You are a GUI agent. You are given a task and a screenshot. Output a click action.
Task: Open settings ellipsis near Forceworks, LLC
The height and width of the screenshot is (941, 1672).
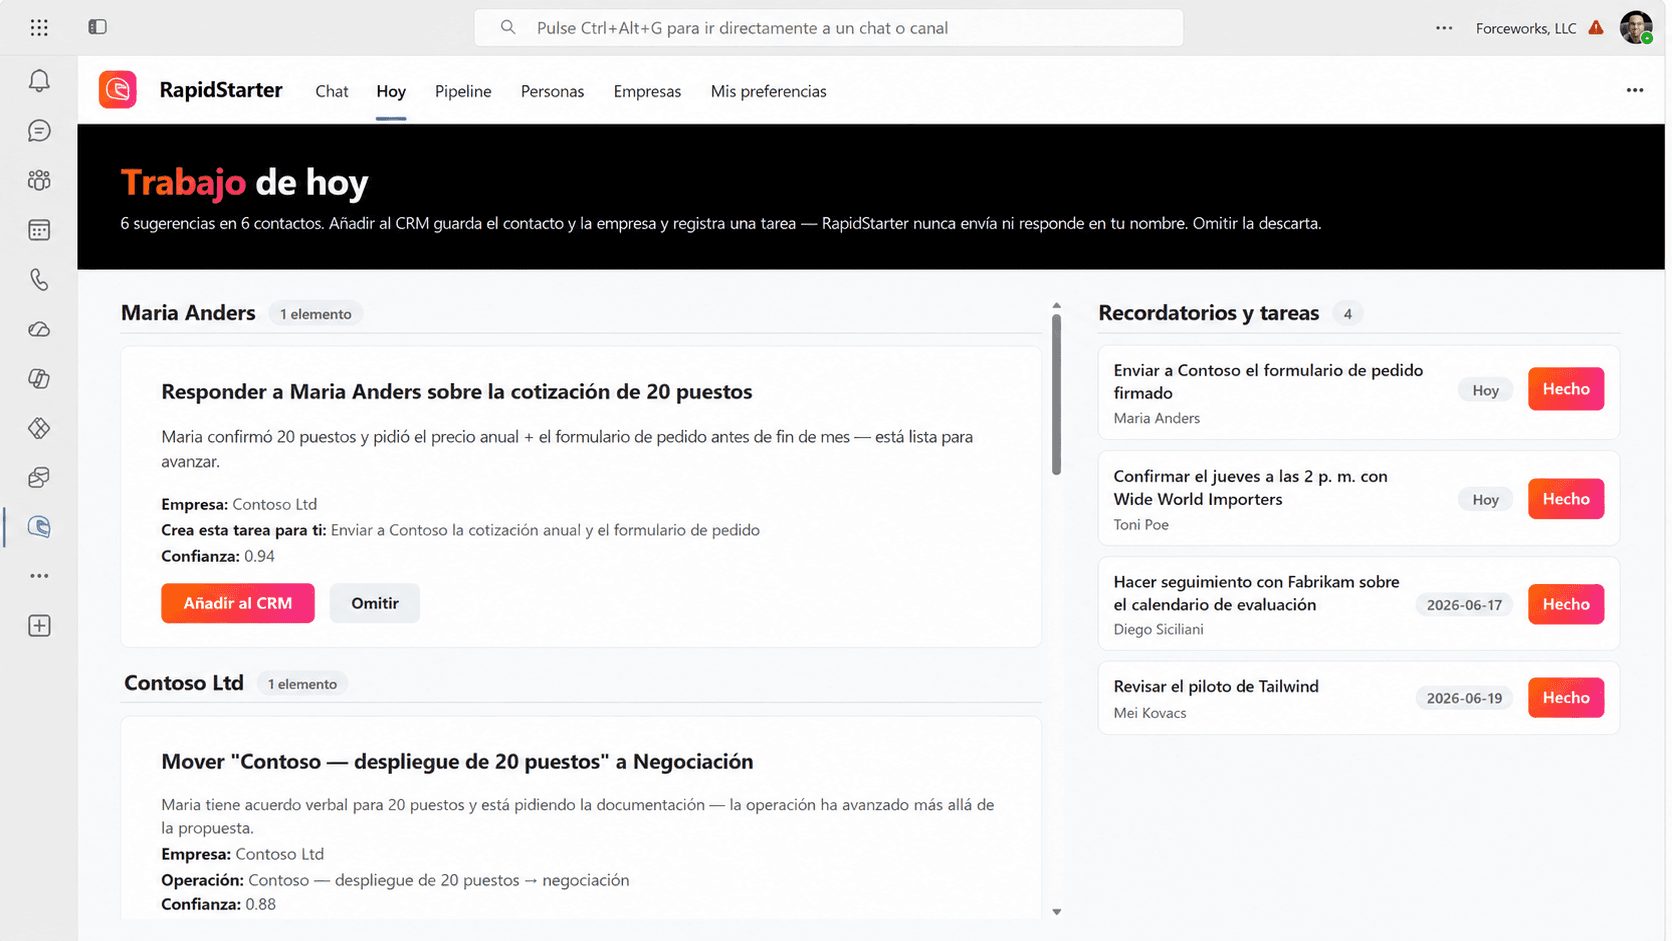[x=1444, y=28]
